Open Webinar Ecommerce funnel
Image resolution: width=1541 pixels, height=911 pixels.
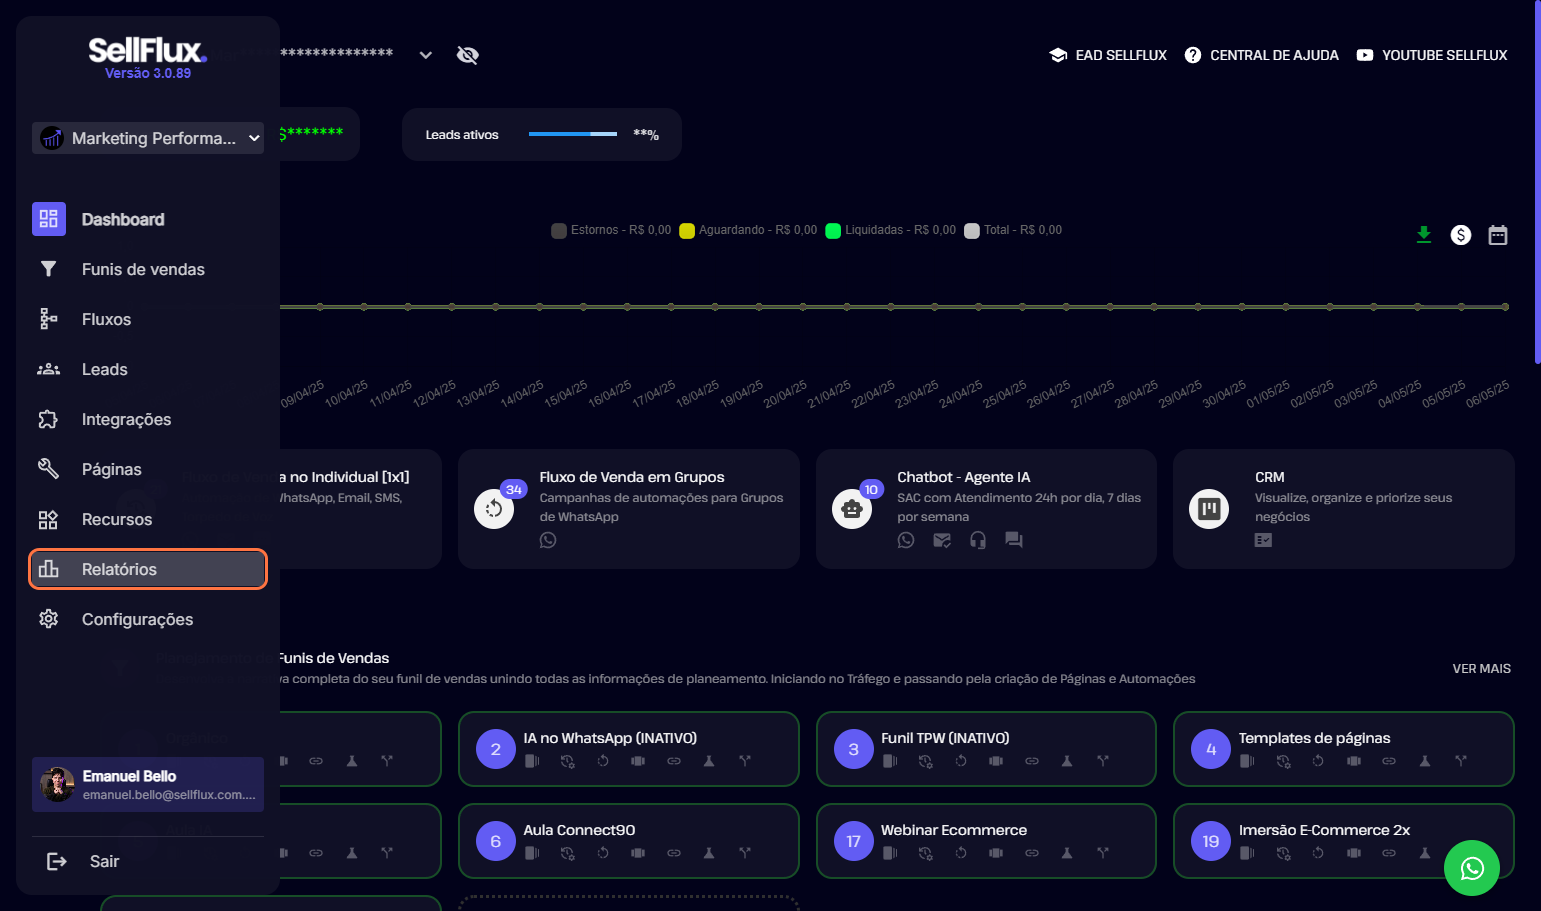(x=986, y=841)
